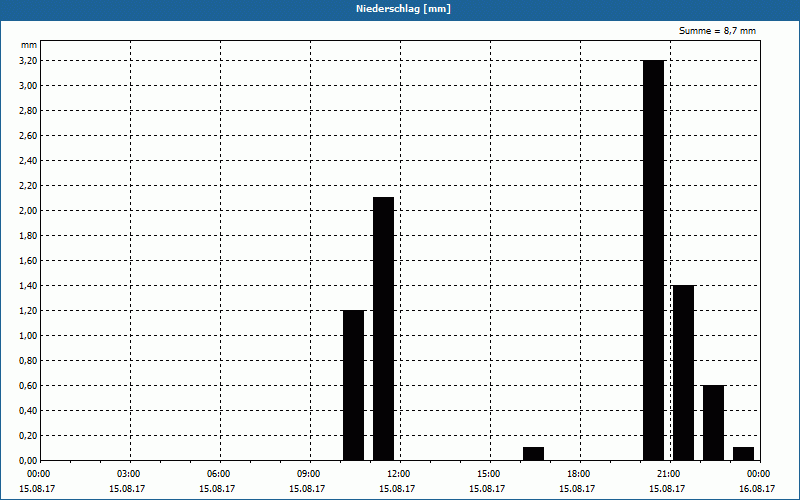Select the 0,60 mm precipitation bar
Viewport: 800px width, 500px height.
point(713,422)
